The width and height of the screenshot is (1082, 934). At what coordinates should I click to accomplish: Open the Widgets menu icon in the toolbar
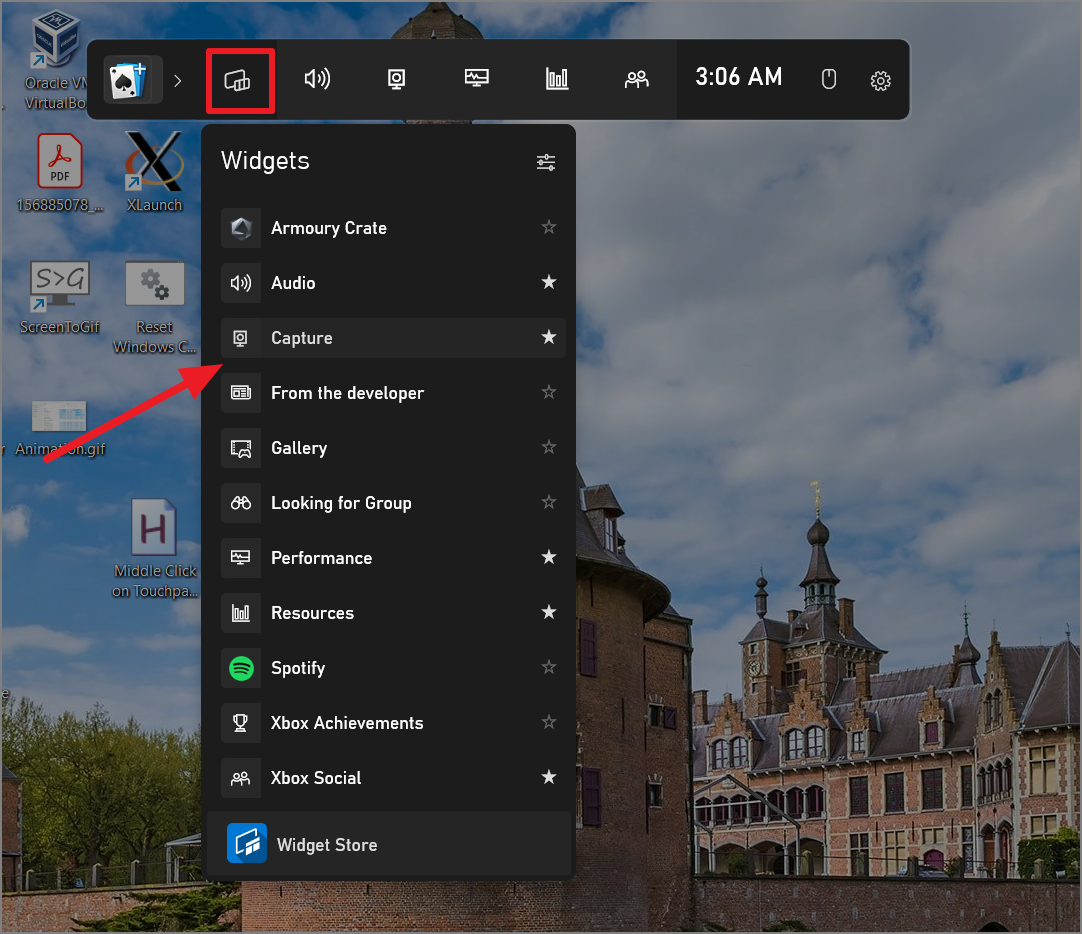(240, 80)
